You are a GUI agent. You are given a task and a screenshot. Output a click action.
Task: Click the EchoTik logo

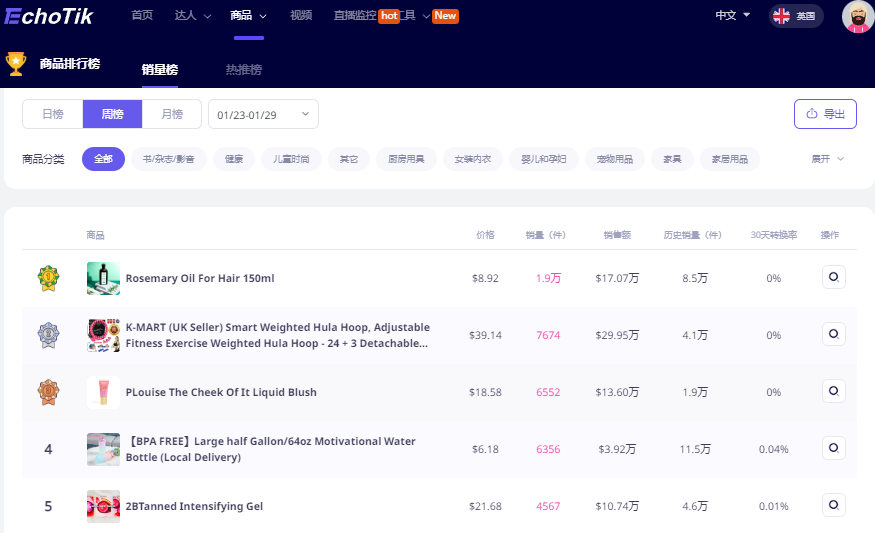click(49, 16)
